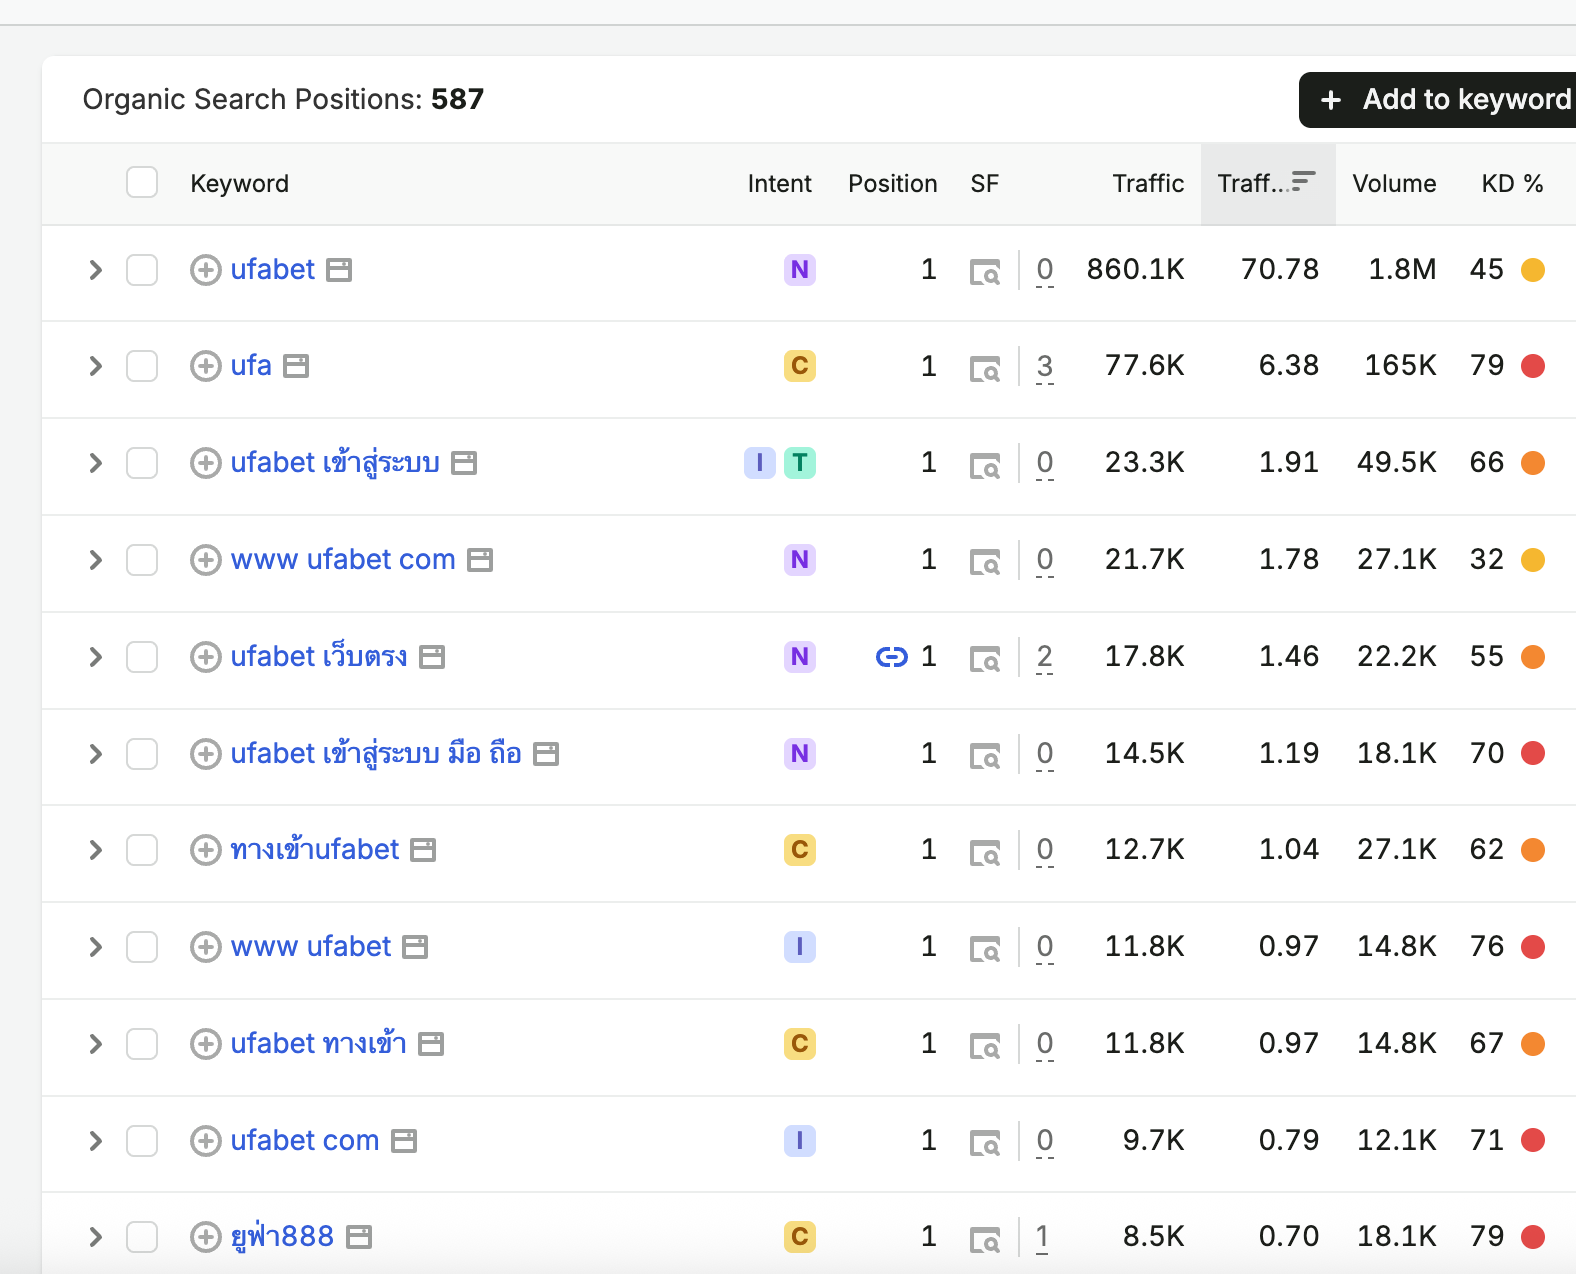Viewport: 1576px width, 1274px height.
Task: Open the ufabet เข้าสู่ระบบ keyword link
Action: coord(335,463)
